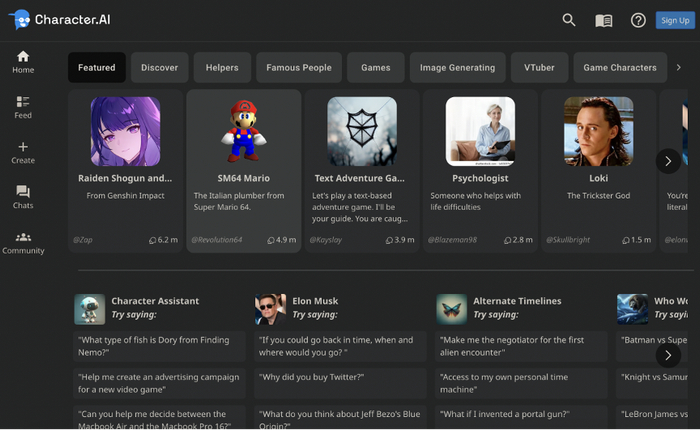Open the book guide icon
The width and height of the screenshot is (700, 430).
coord(604,21)
